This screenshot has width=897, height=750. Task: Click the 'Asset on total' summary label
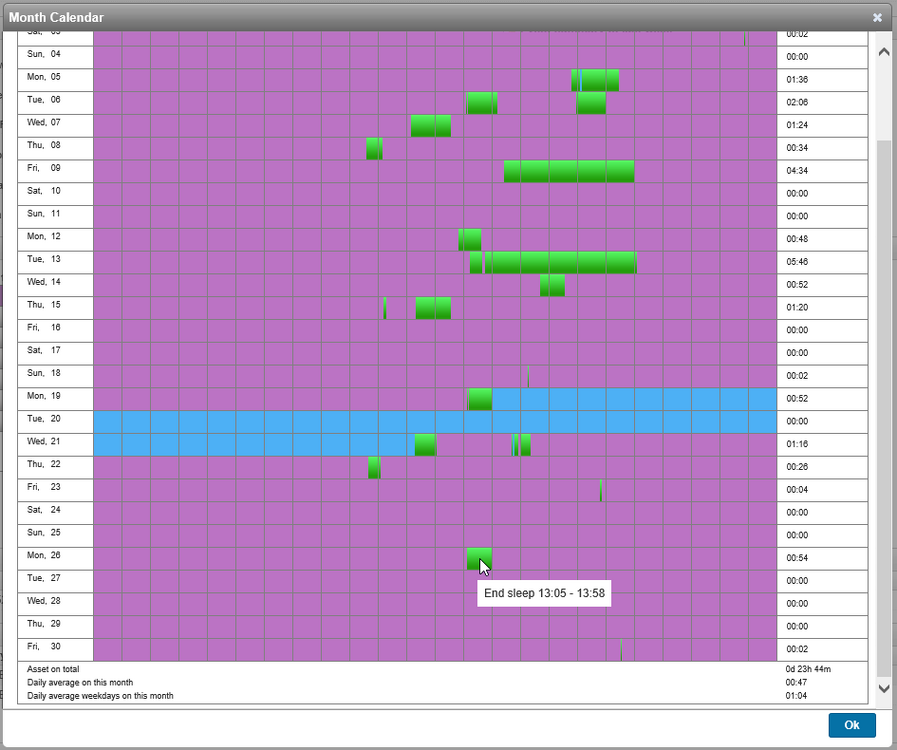click(53, 669)
